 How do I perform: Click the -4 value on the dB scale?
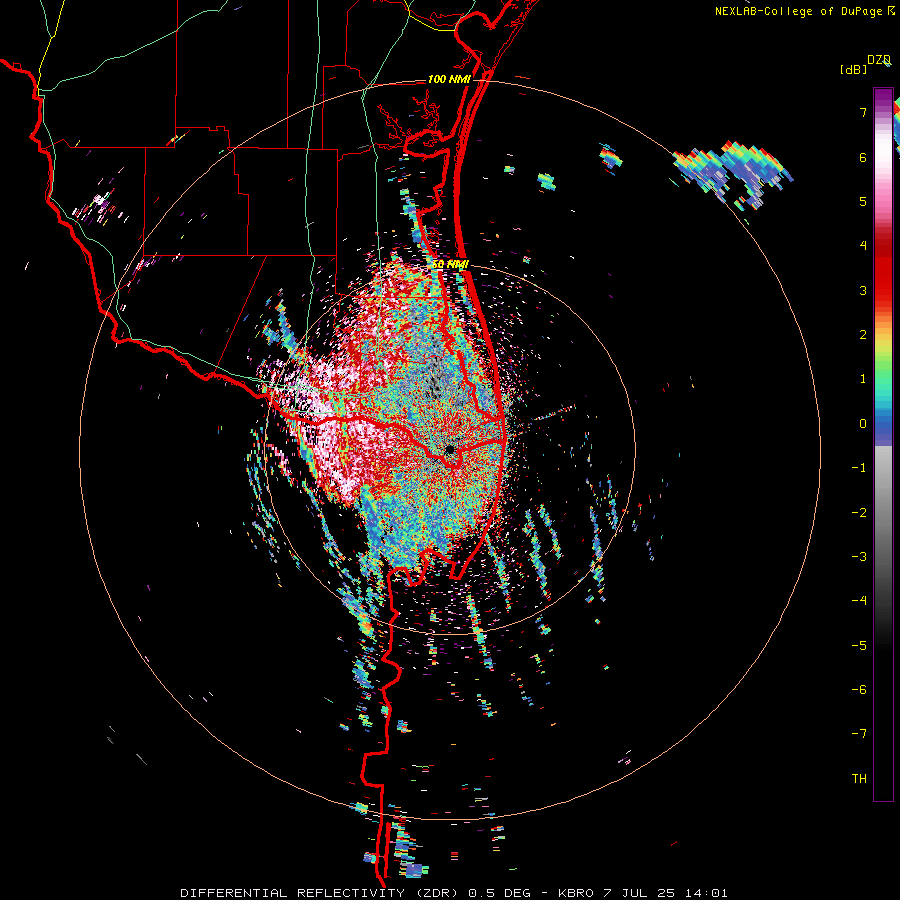859,601
